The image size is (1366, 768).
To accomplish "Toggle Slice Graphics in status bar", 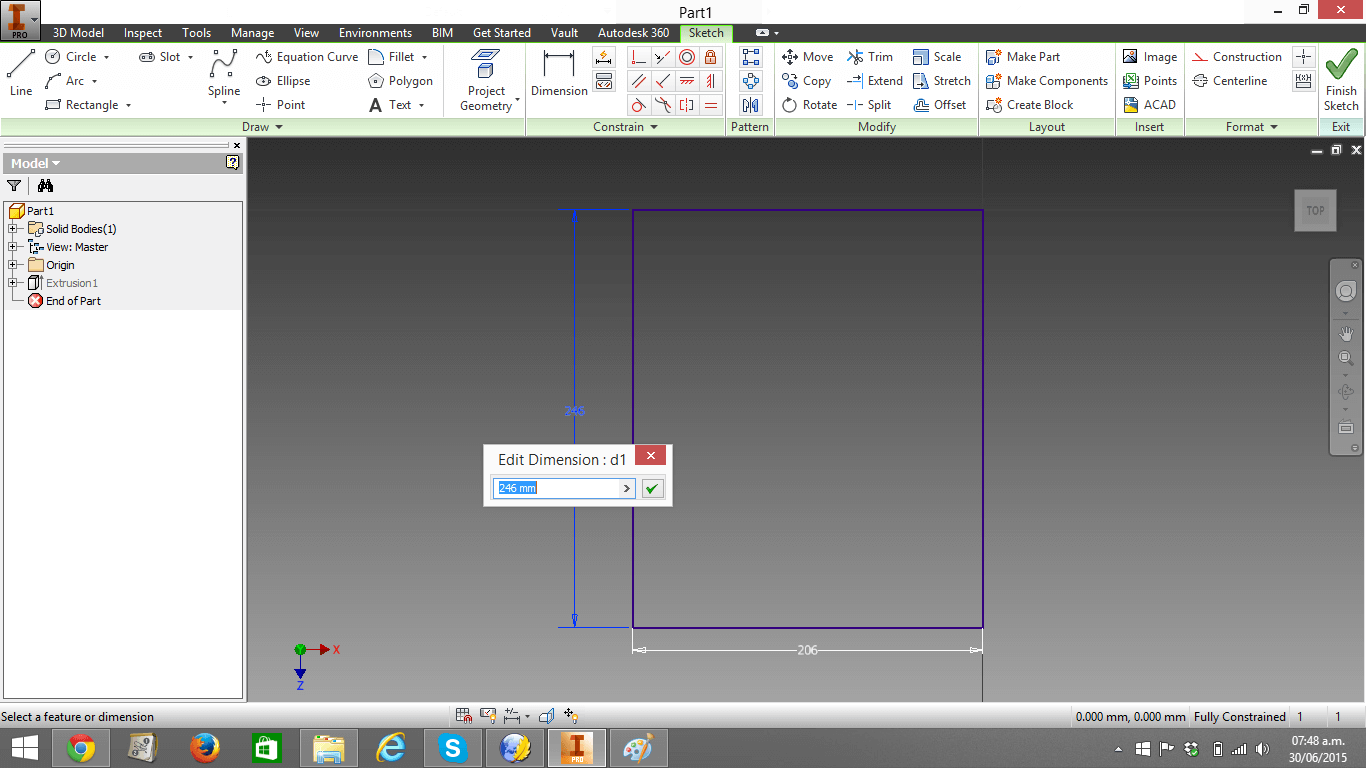I will pos(546,716).
